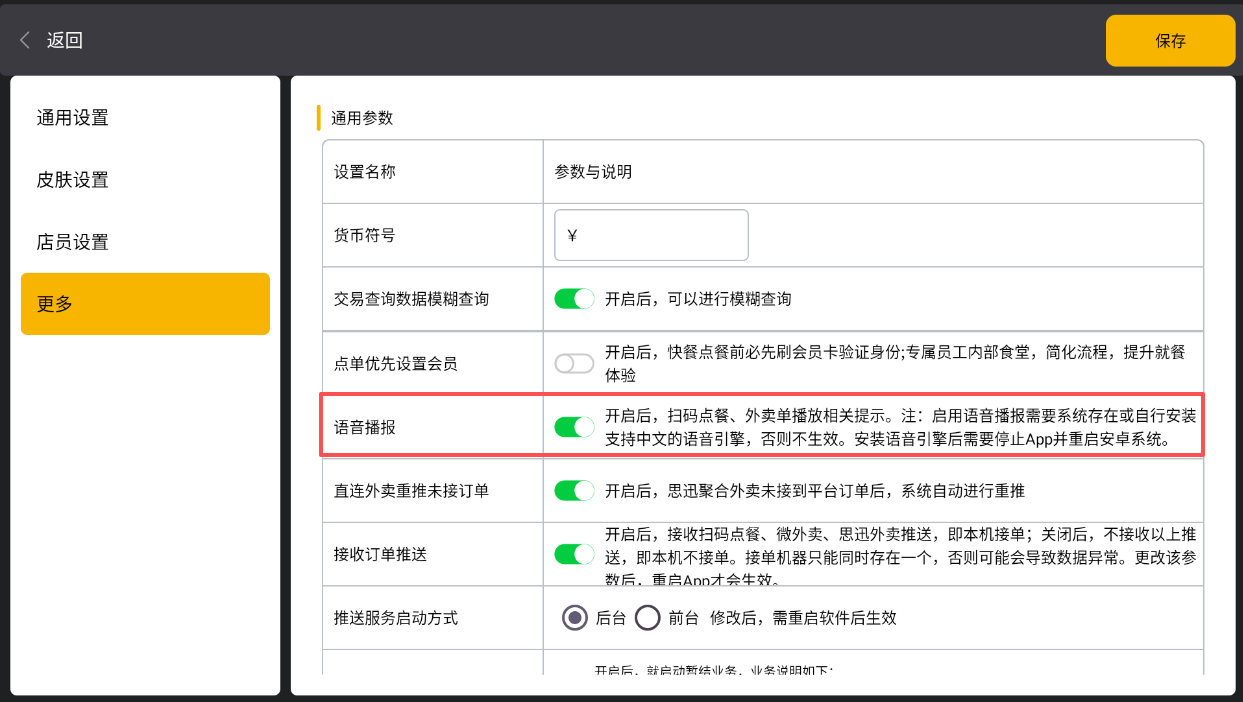Click the 返回 text label

tap(65, 40)
